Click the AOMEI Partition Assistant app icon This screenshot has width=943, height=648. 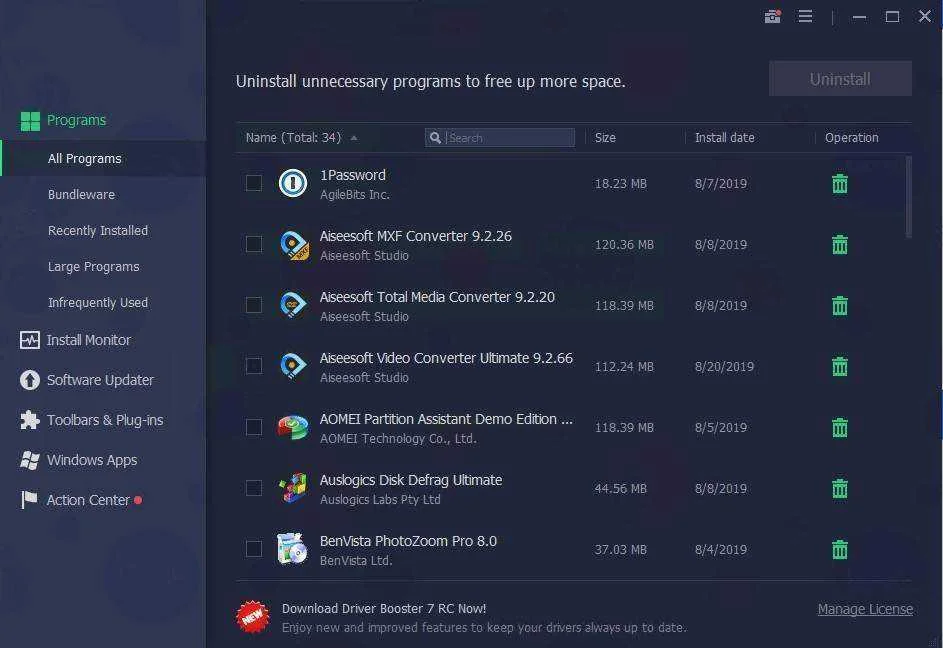293,427
